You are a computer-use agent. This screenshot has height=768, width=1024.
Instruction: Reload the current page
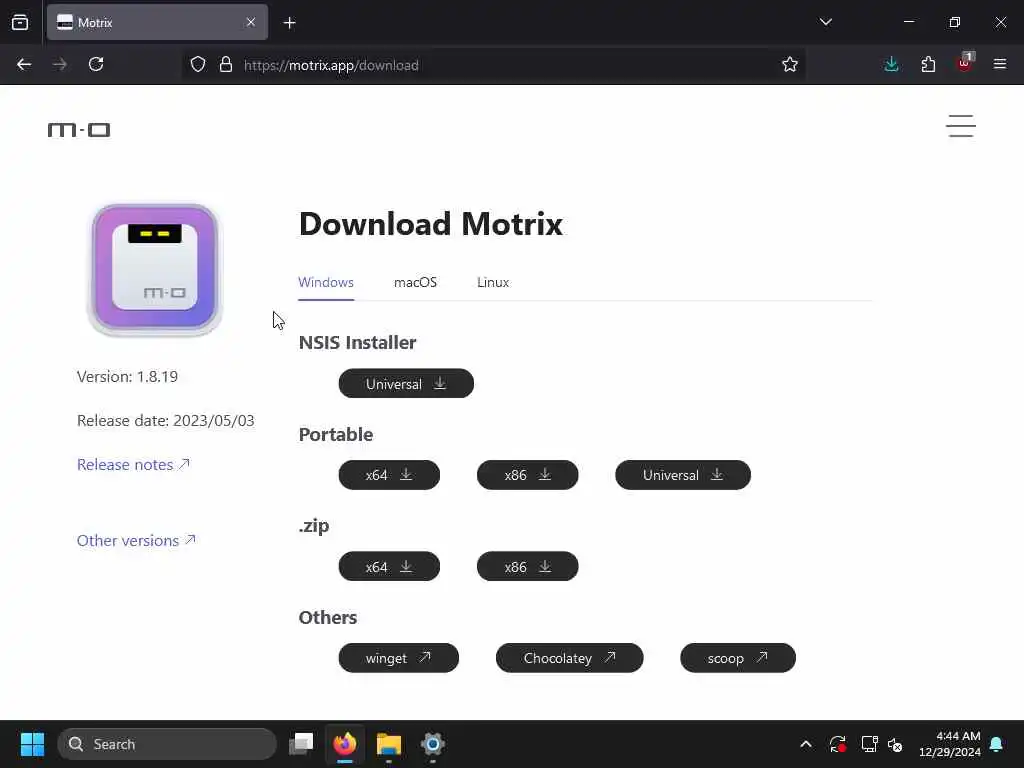coord(96,64)
